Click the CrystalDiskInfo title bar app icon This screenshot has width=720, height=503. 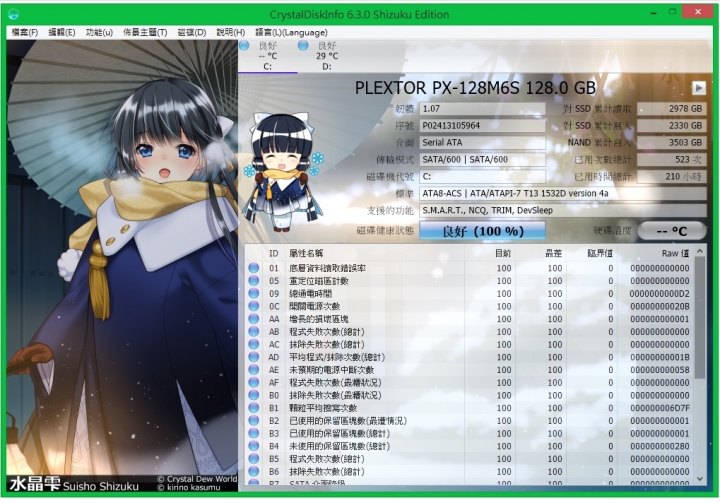click(x=14, y=14)
